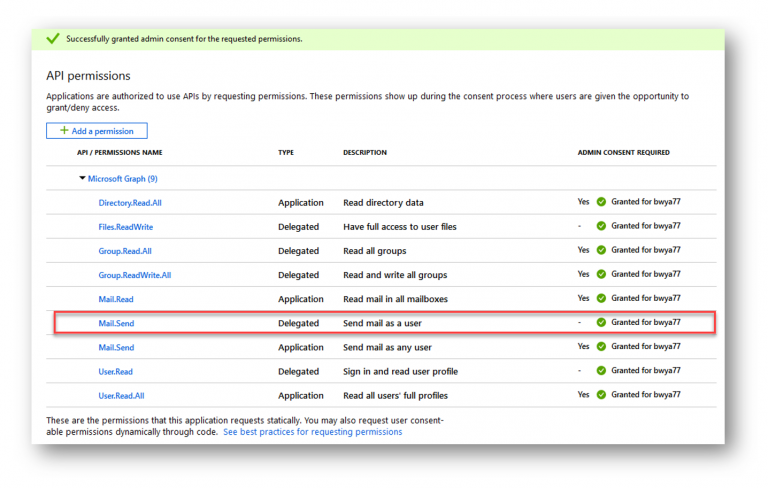Image resolution: width=768 pixels, height=488 pixels.
Task: Open the Application type Mail.Send permission
Action: (116, 347)
